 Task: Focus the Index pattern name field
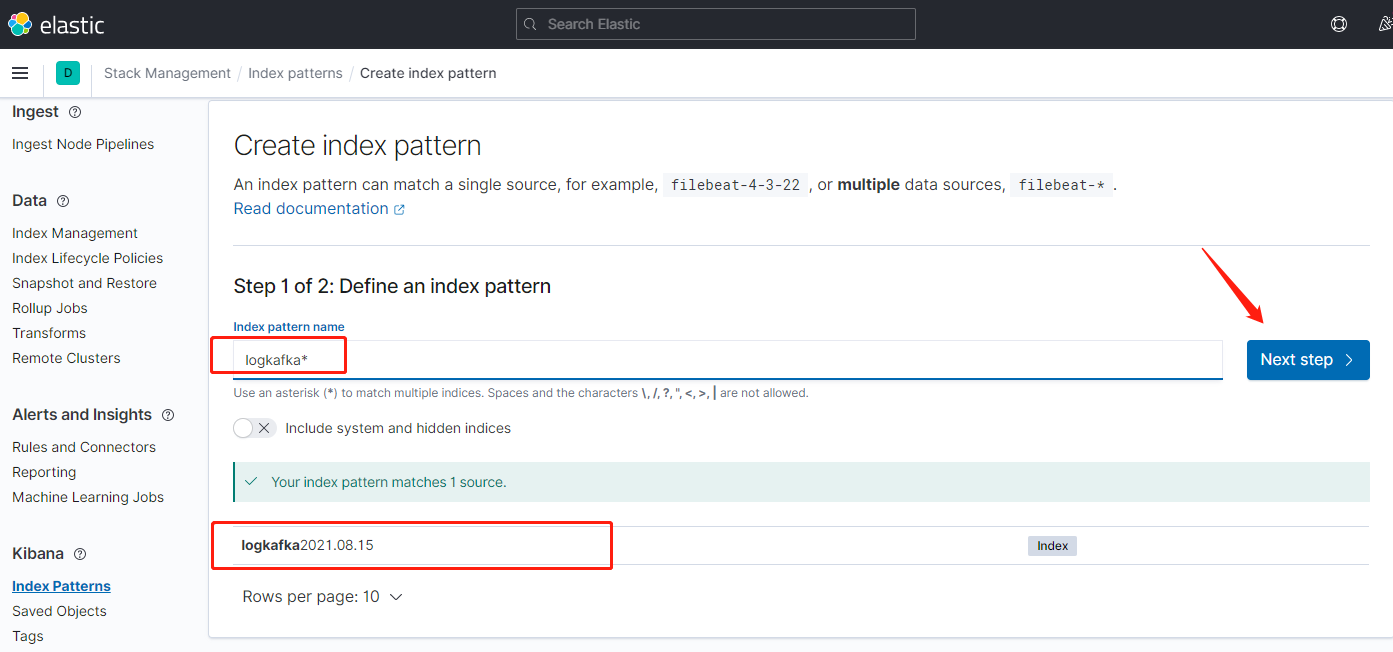point(728,360)
